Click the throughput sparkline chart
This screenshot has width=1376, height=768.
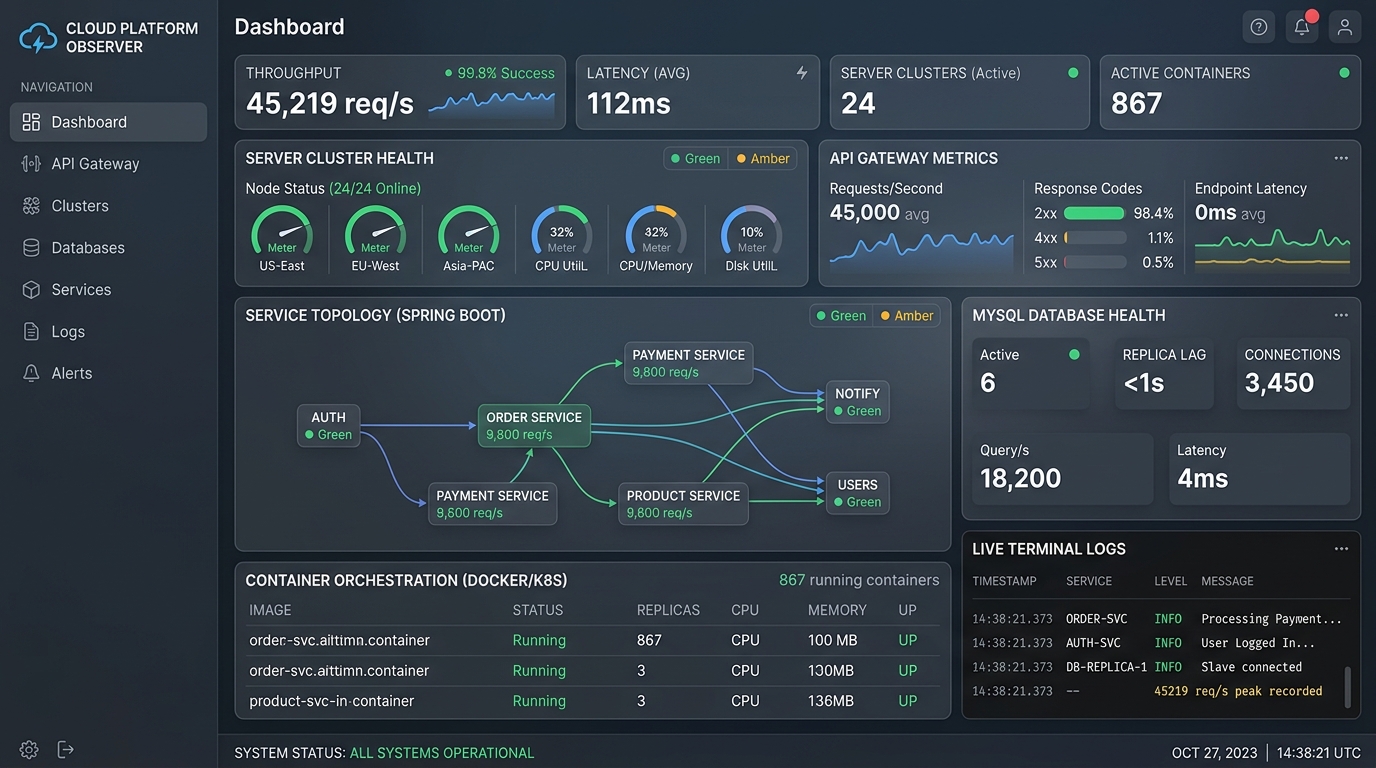[x=491, y=103]
